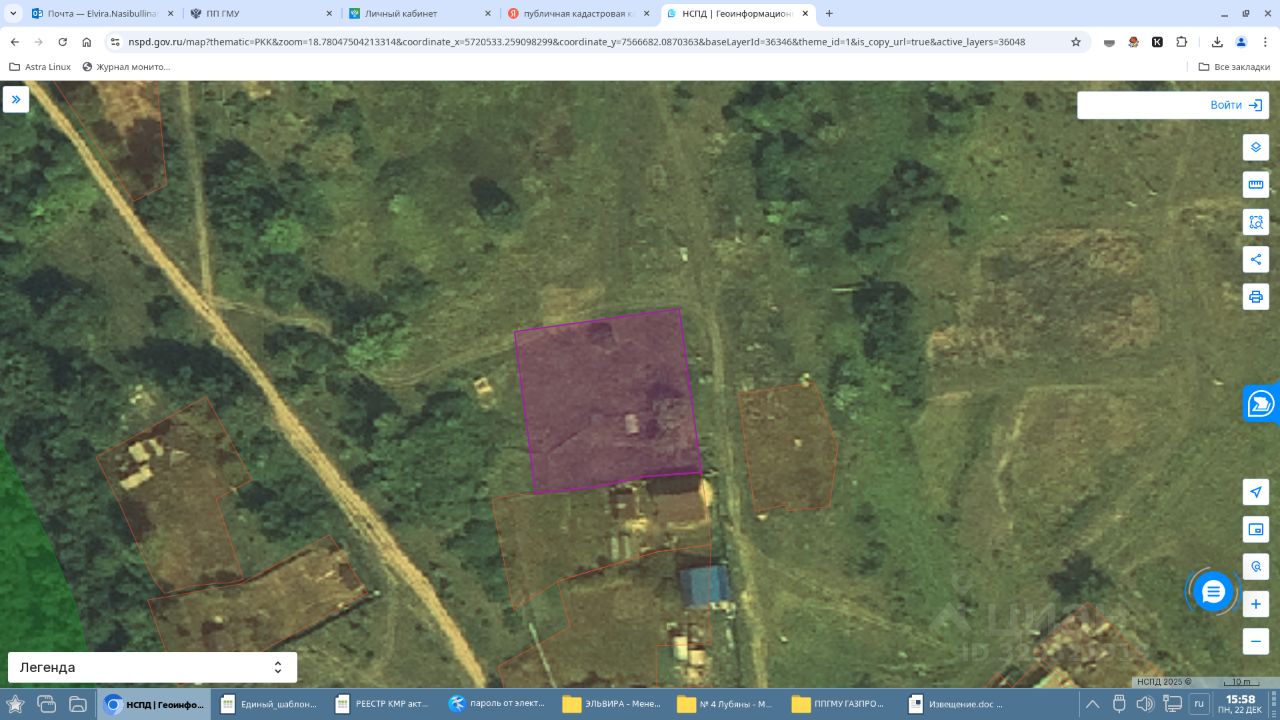This screenshot has height=720, width=1280.
Task: Open пароль от элект... taskbar window
Action: 499,704
